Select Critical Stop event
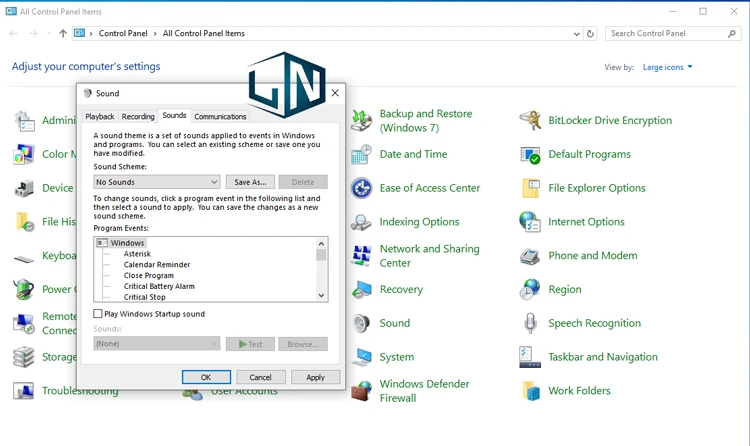Screen dimensions: 750x446 [144, 297]
